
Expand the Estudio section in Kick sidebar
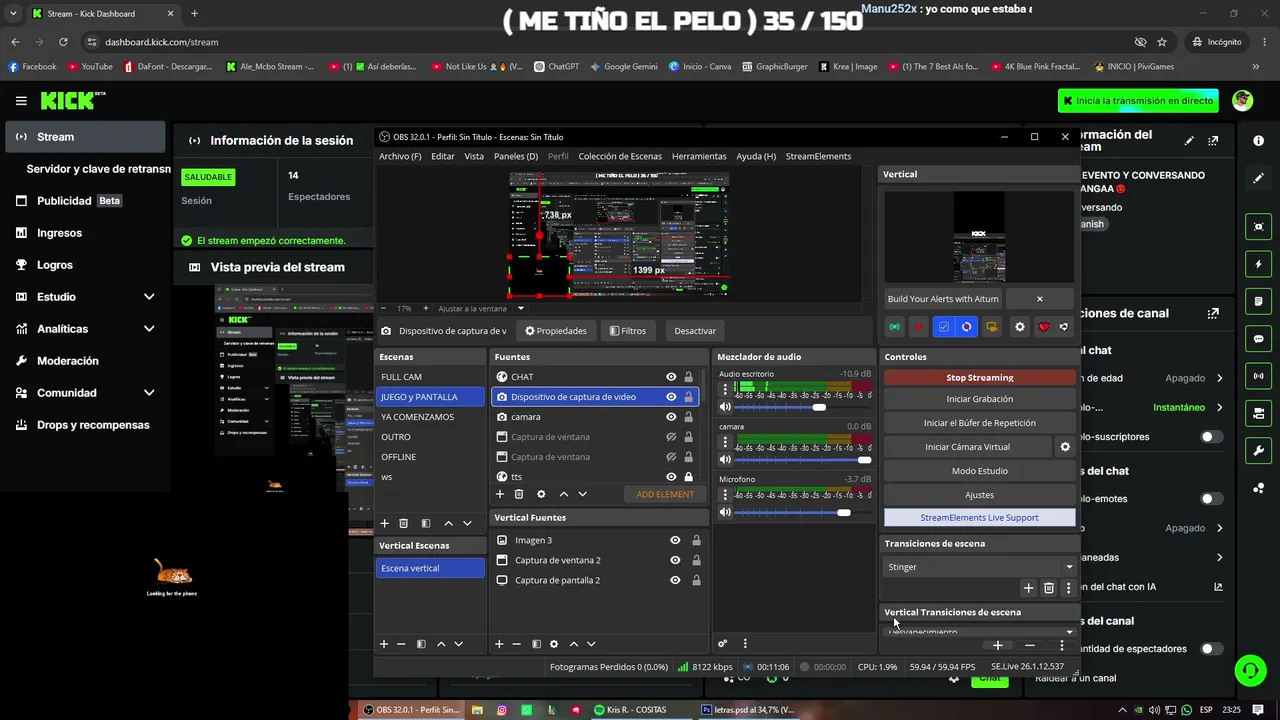click(149, 297)
